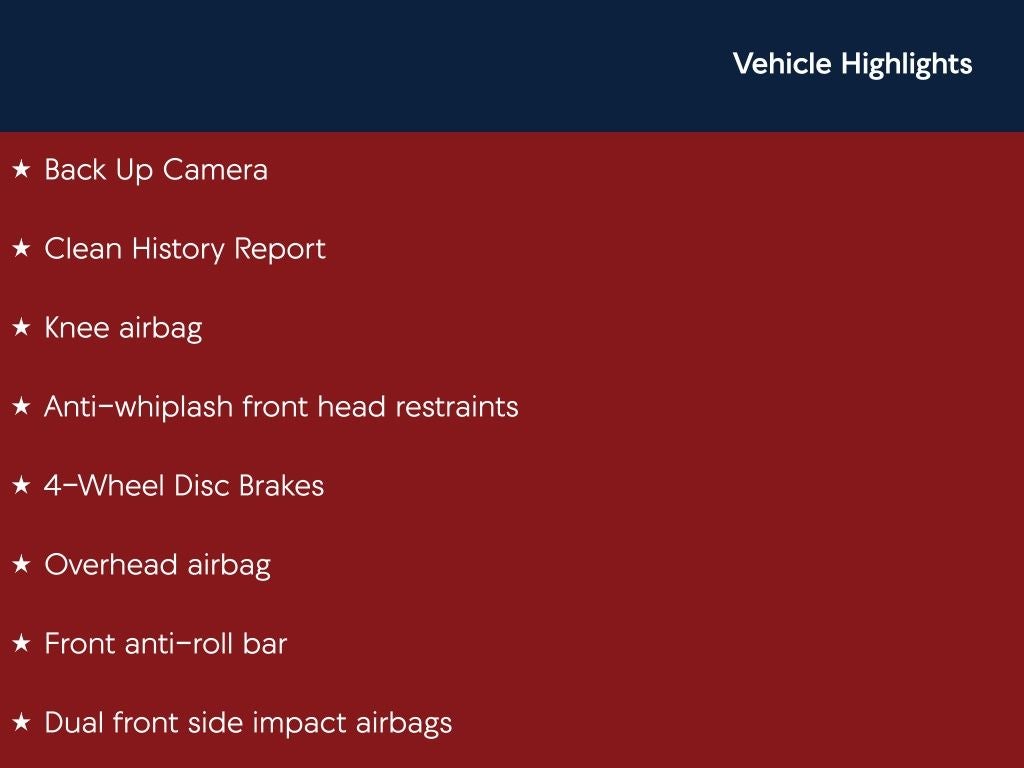Click the star before Dual front side impact airbags
Image resolution: width=1024 pixels, height=768 pixels.
tap(21, 724)
